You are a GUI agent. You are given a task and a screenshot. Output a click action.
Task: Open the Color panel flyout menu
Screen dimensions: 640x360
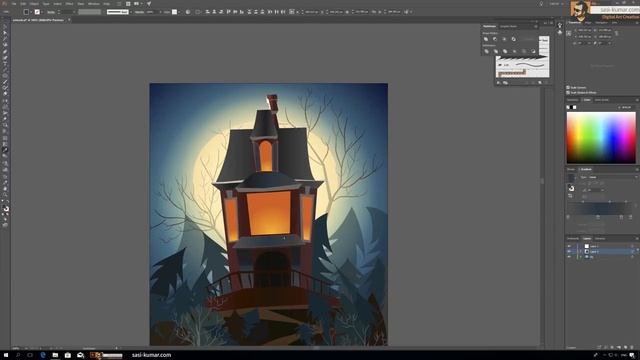(637, 100)
